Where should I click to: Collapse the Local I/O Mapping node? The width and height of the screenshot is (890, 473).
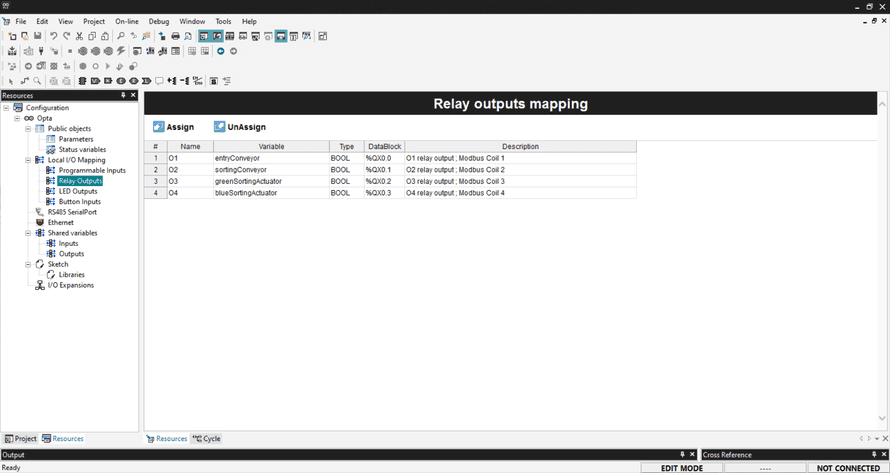tap(28, 160)
